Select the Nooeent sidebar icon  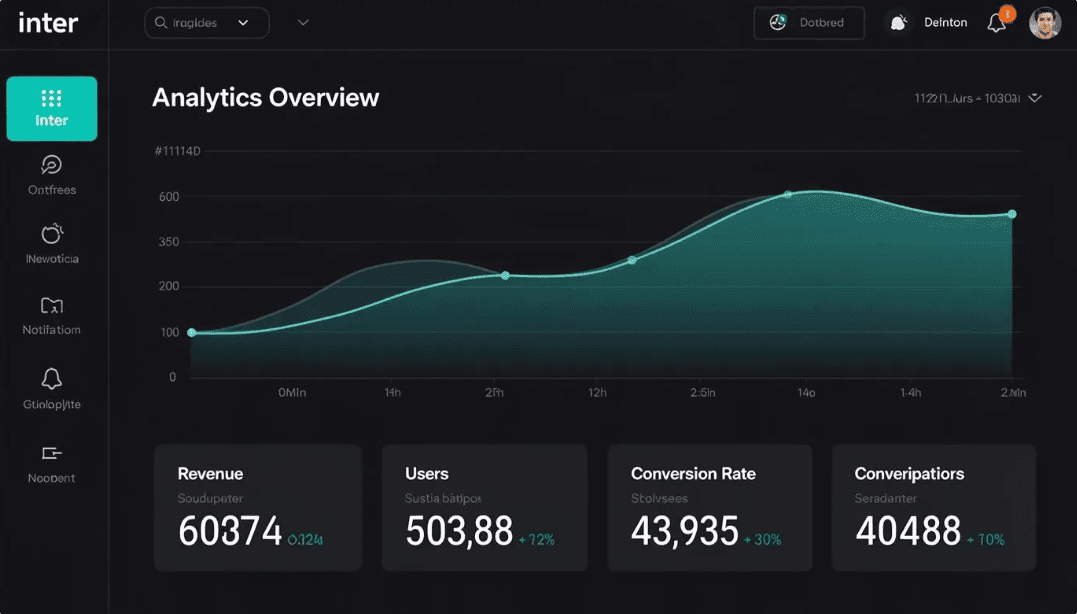click(51, 454)
